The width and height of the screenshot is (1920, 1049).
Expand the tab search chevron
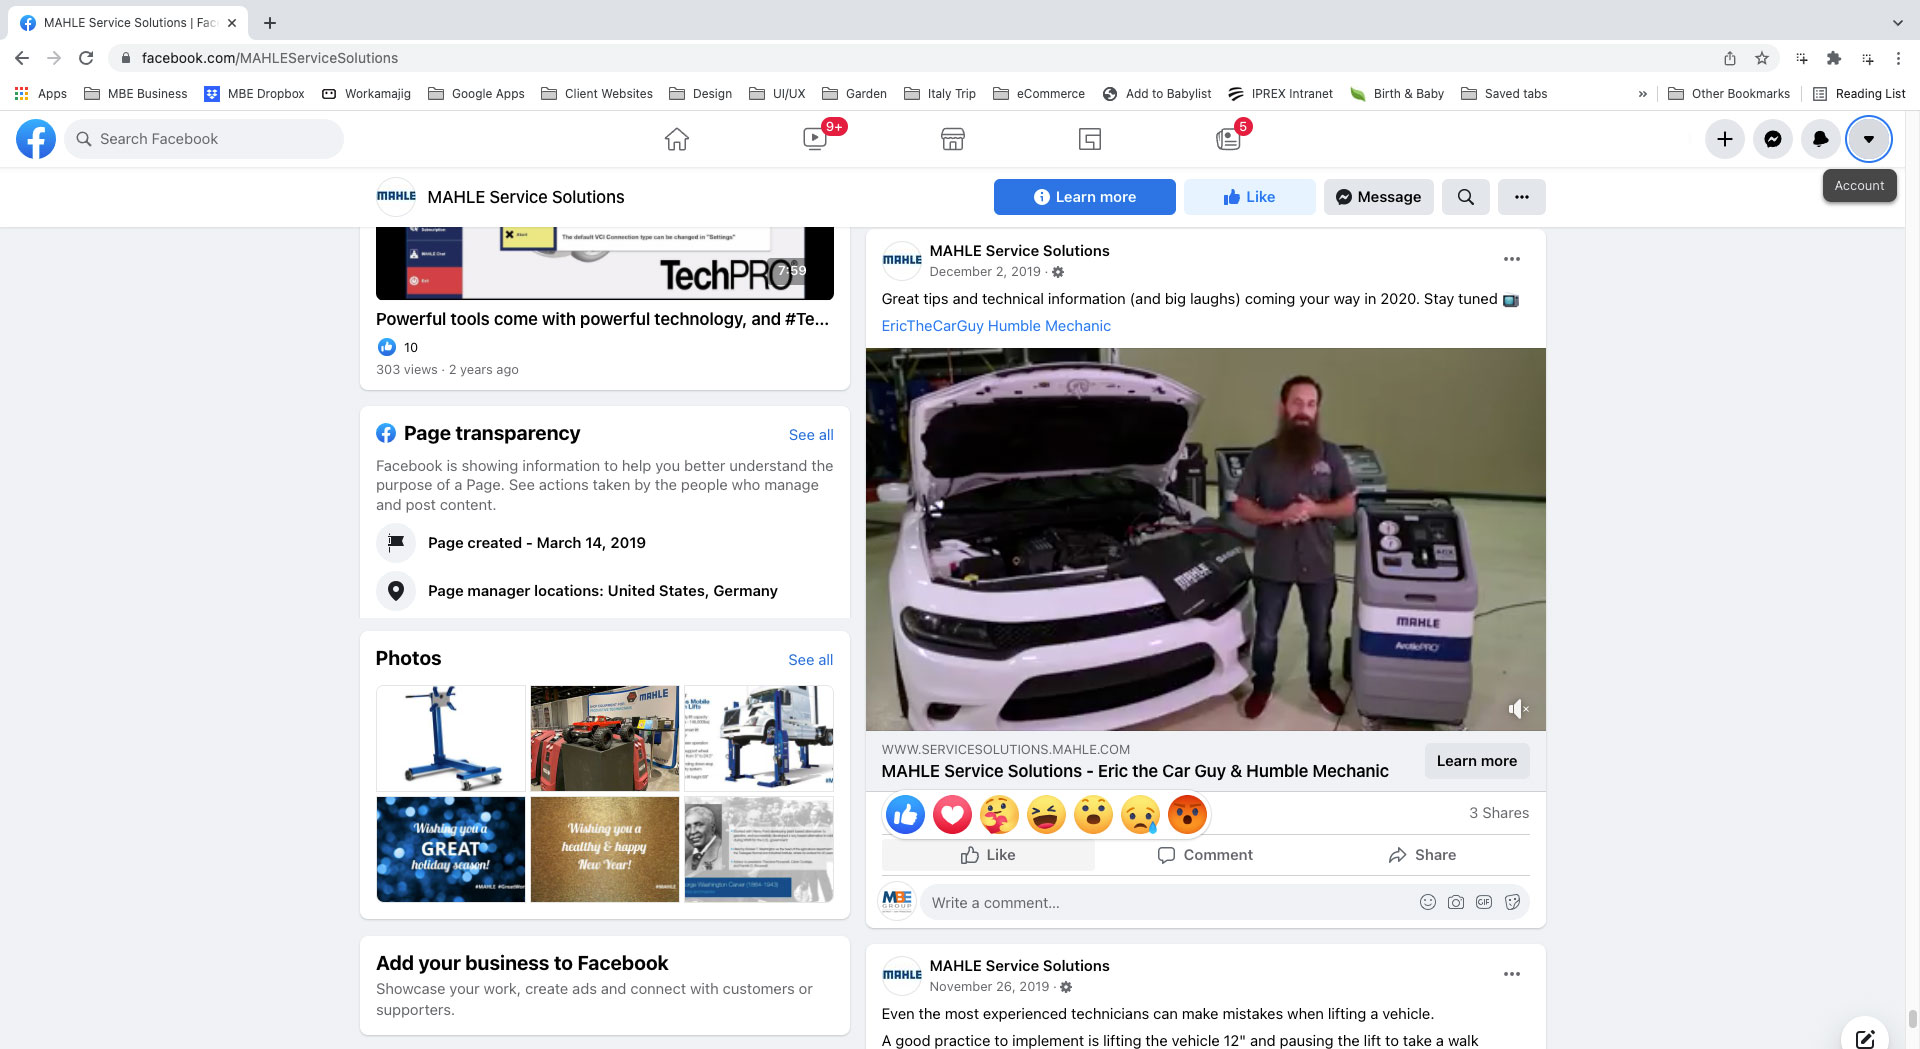[x=1897, y=22]
